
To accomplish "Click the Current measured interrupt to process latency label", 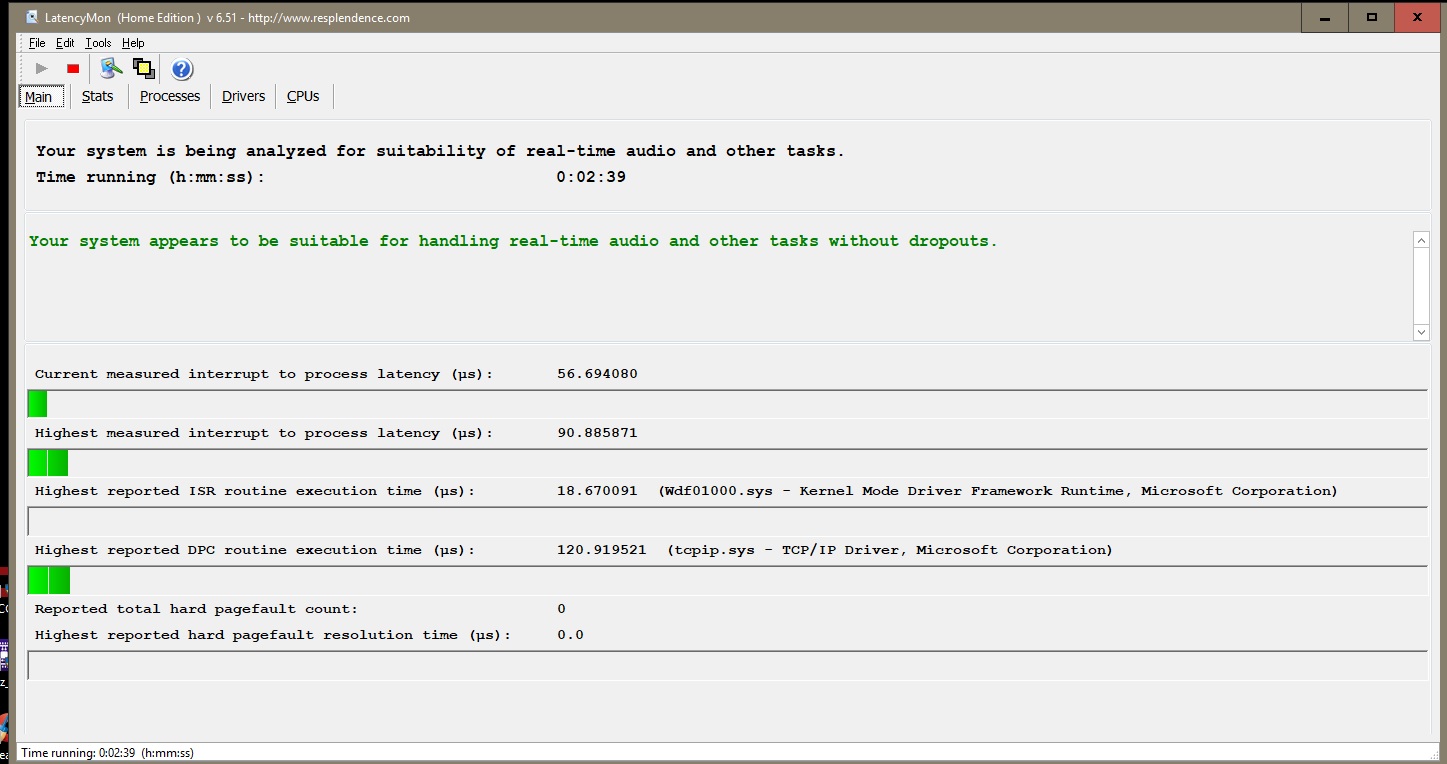I will 264,374.
